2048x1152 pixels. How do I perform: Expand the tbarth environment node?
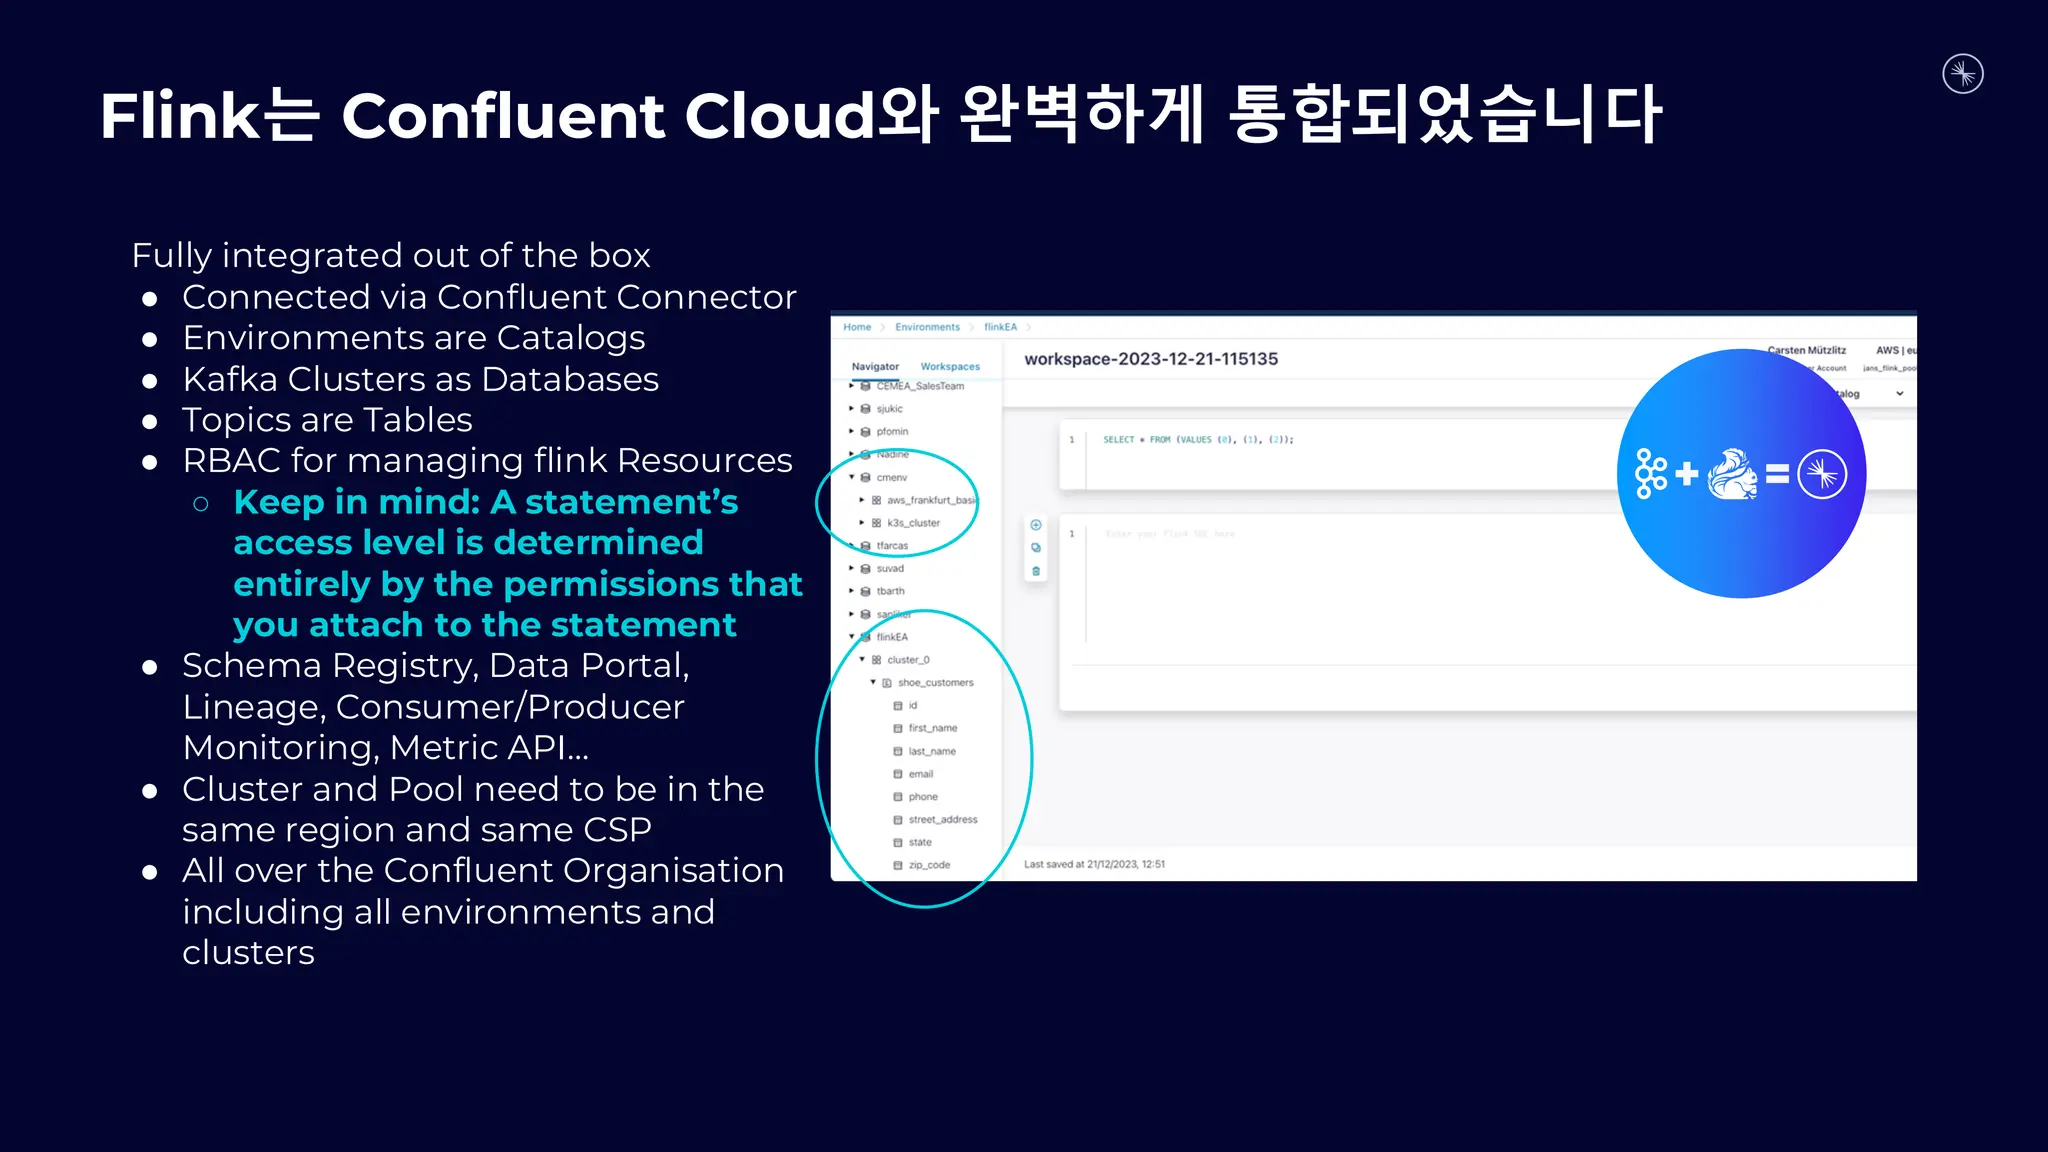[852, 591]
